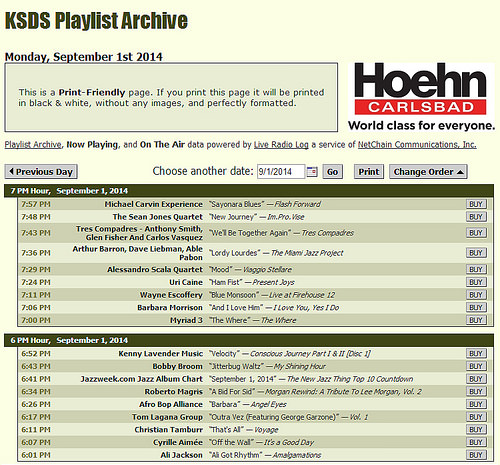This screenshot has height=465, width=500.
Task: Click BUY for Ali Jackson's Ali Got Rhythm
Action: click(476, 455)
